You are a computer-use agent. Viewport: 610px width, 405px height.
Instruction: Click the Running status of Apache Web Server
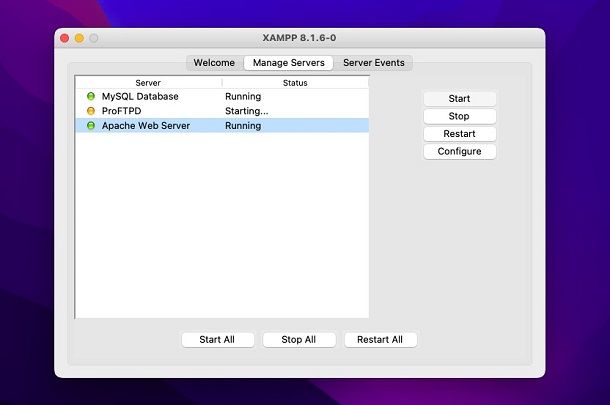point(243,126)
